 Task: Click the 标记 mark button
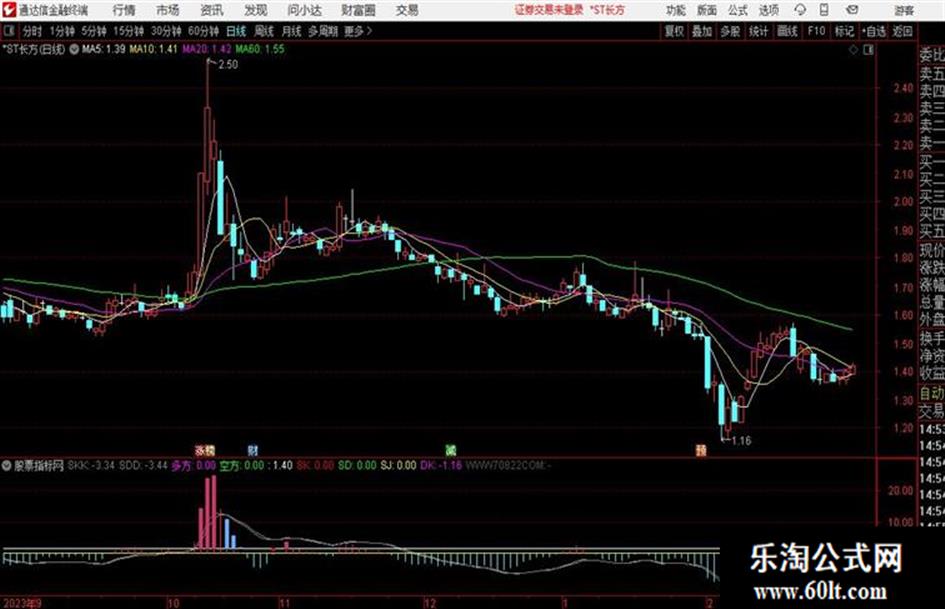click(844, 31)
